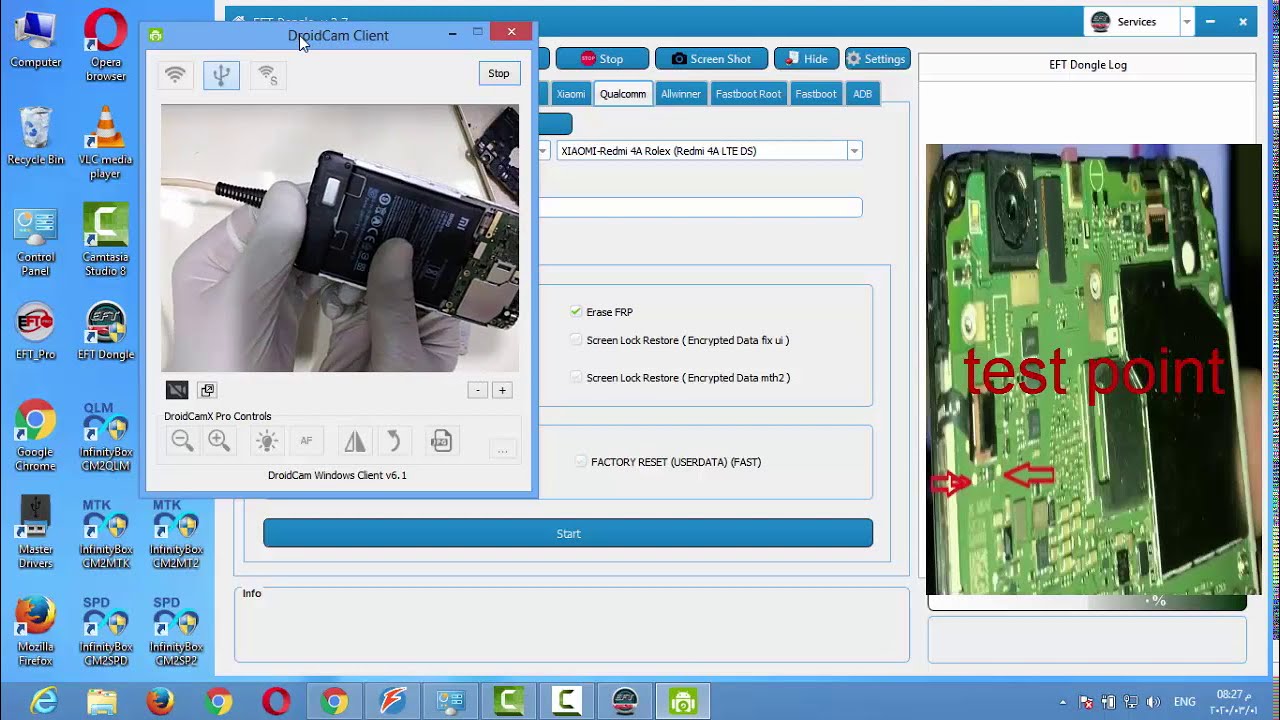Pop out DroidCam video preview window
This screenshot has width=1280, height=720.
pyautogui.click(x=207, y=390)
